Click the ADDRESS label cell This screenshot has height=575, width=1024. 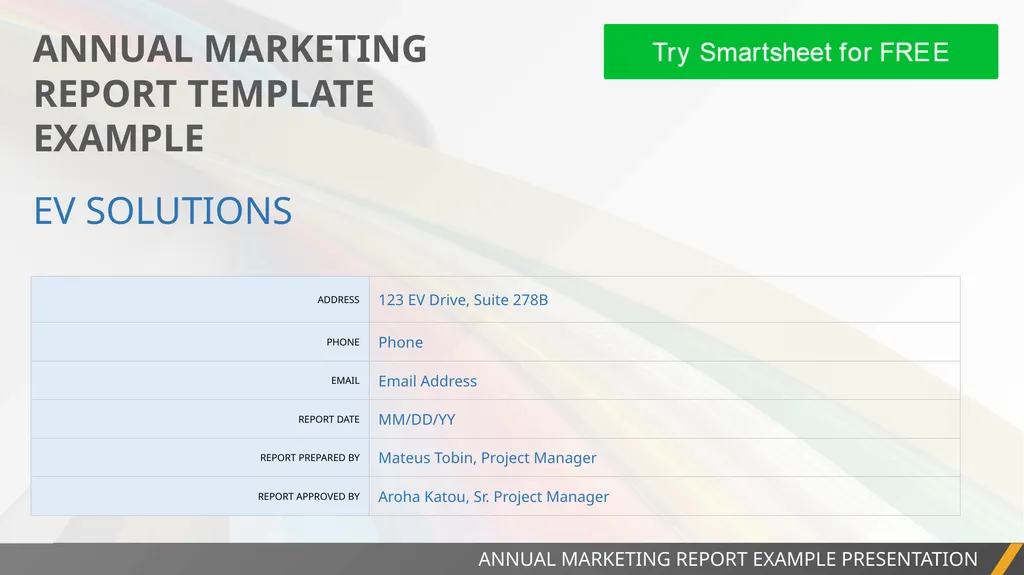coord(200,299)
